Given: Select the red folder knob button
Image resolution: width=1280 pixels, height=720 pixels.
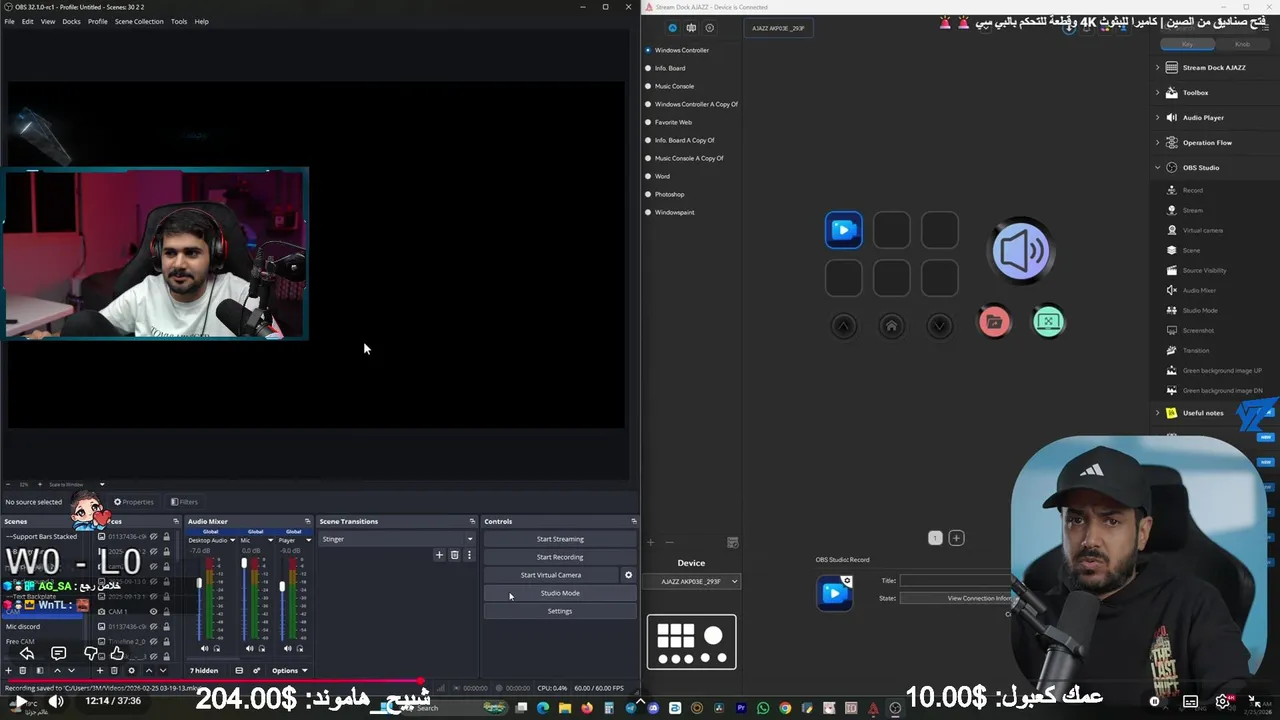Looking at the screenshot, I should point(994,322).
